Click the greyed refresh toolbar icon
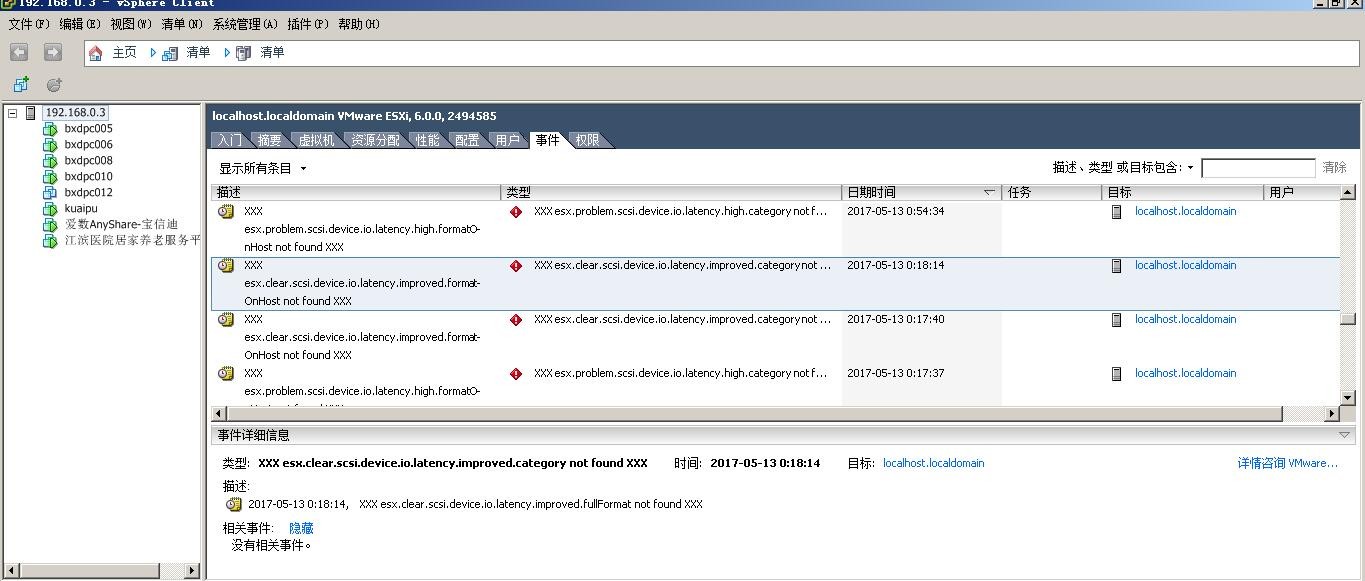The height and width of the screenshot is (581, 1365). [54, 85]
